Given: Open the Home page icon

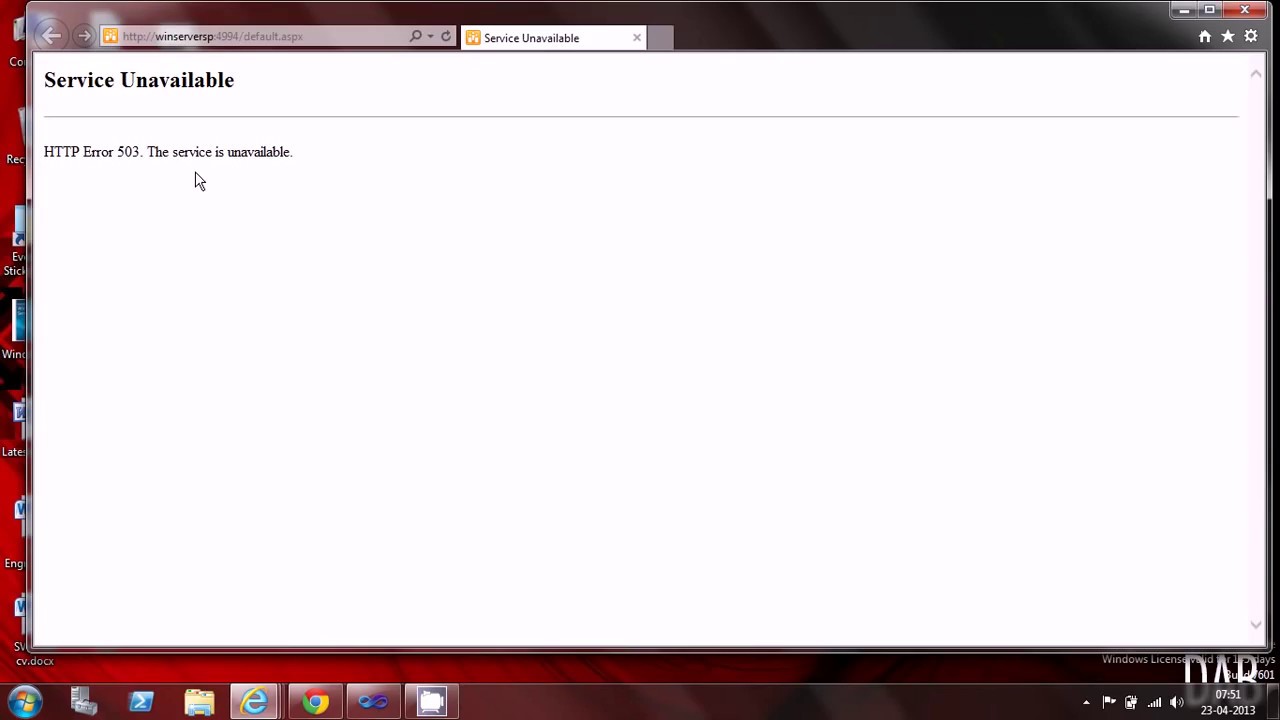Looking at the screenshot, I should coord(1205,36).
